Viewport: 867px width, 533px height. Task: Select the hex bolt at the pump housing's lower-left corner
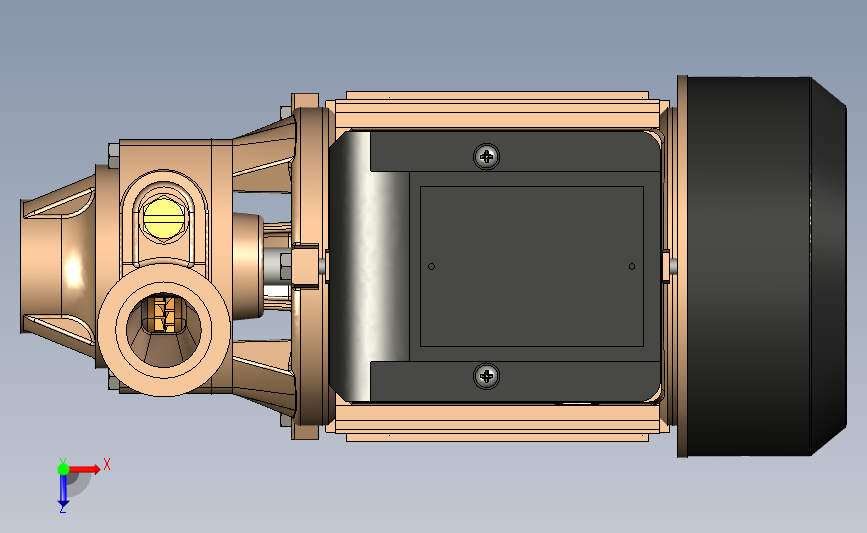point(113,381)
